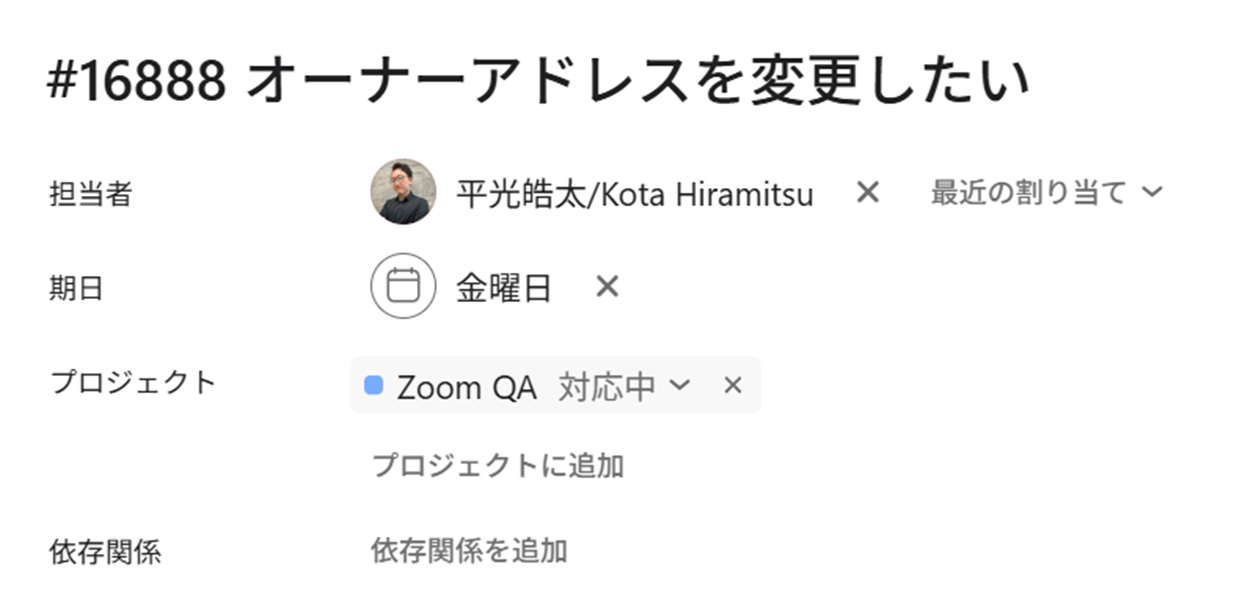
Task: Click the 担当者 field label
Action: [x=91, y=193]
